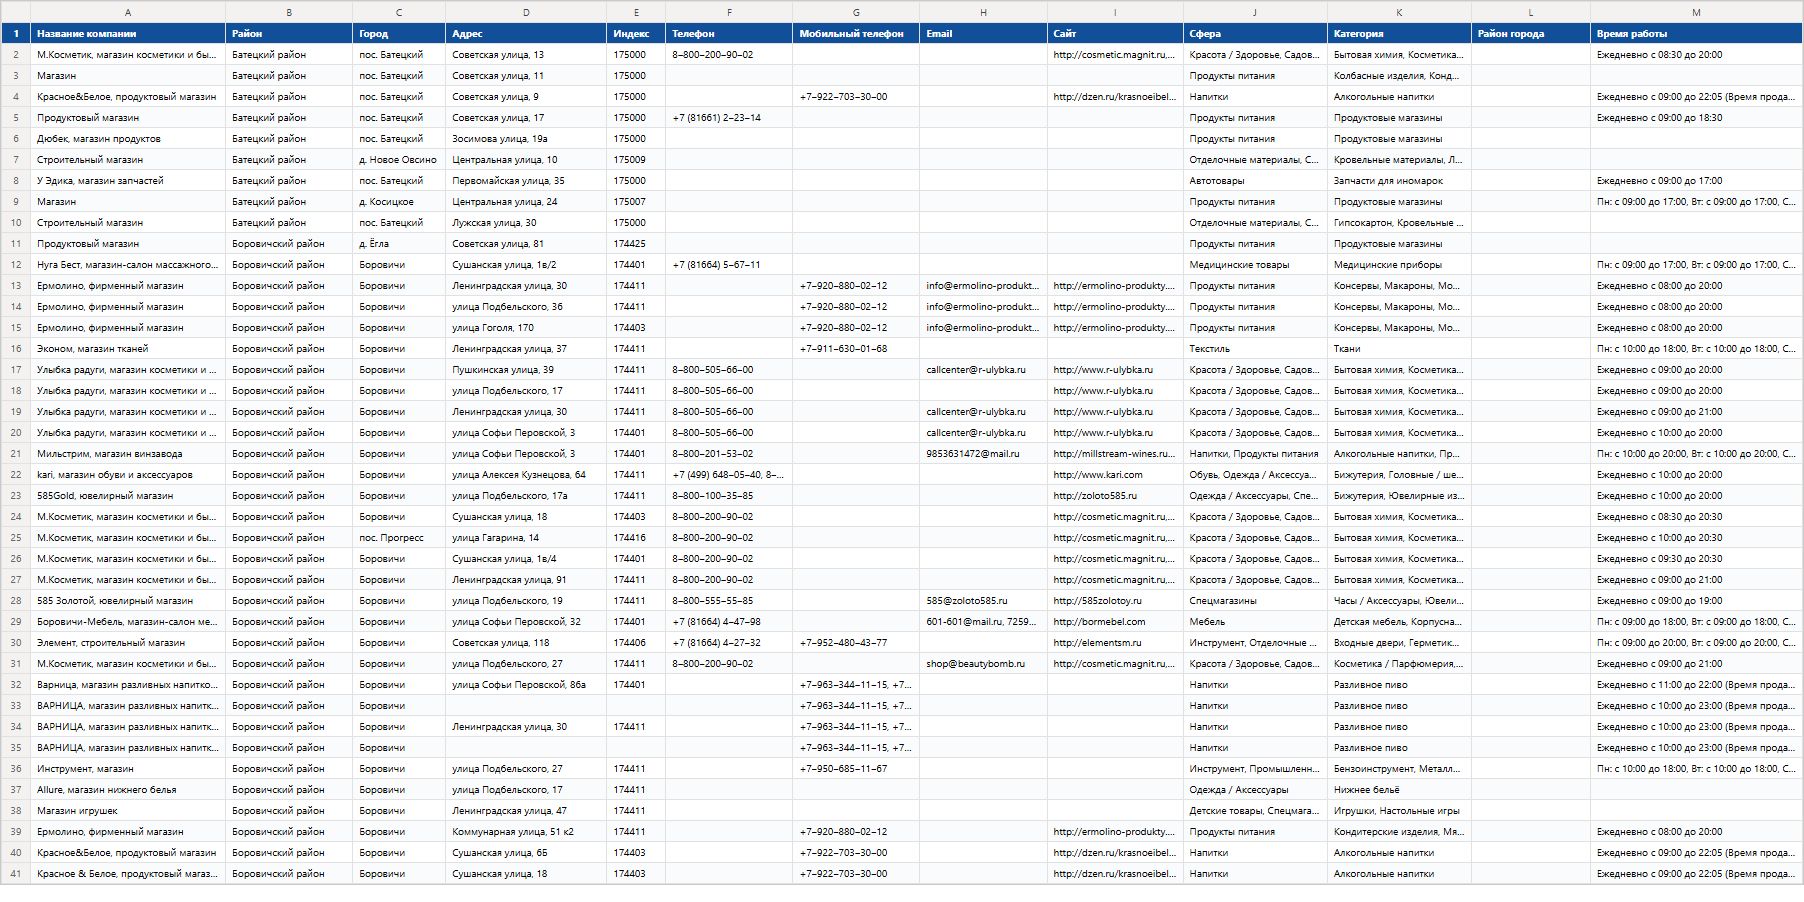
Task: Select mobile cell '+7–950–685–11–67'
Action: click(x=856, y=769)
